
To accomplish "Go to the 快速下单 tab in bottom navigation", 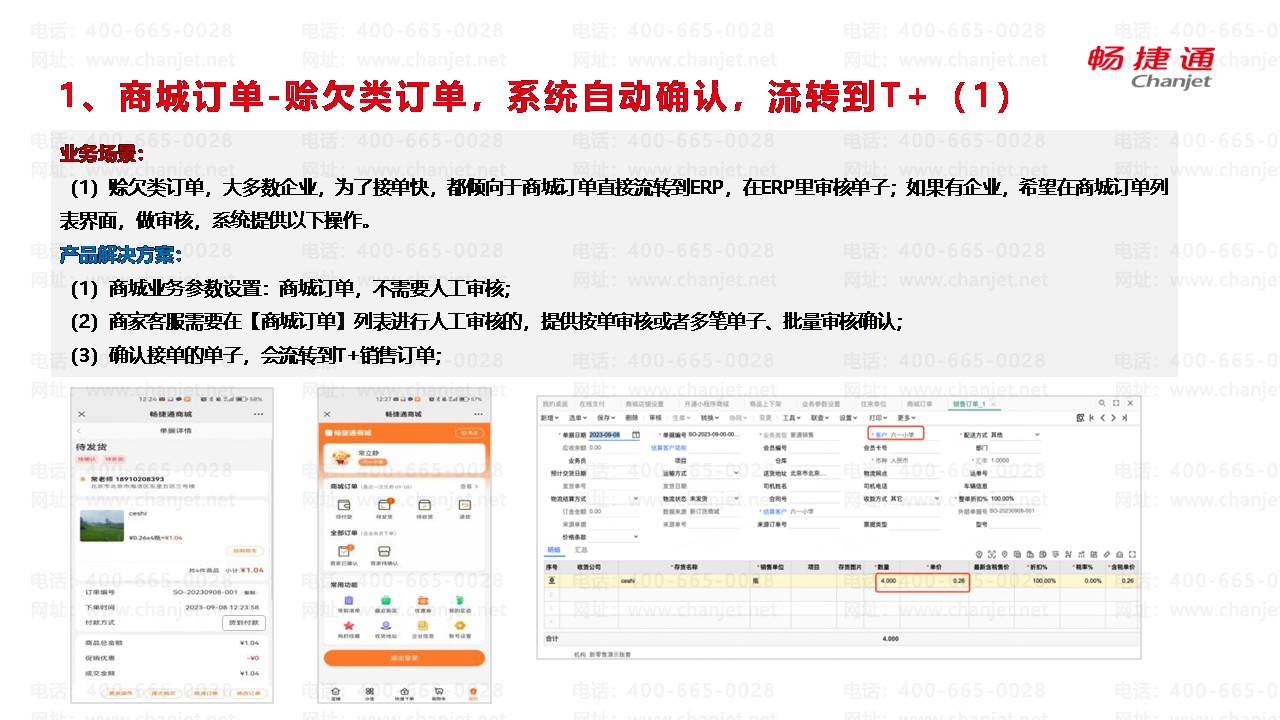I will (x=403, y=692).
